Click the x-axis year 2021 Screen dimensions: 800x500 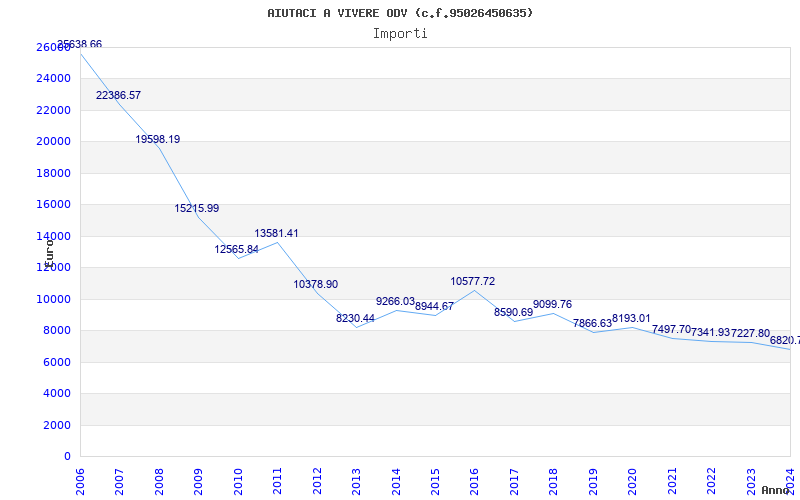(x=671, y=481)
